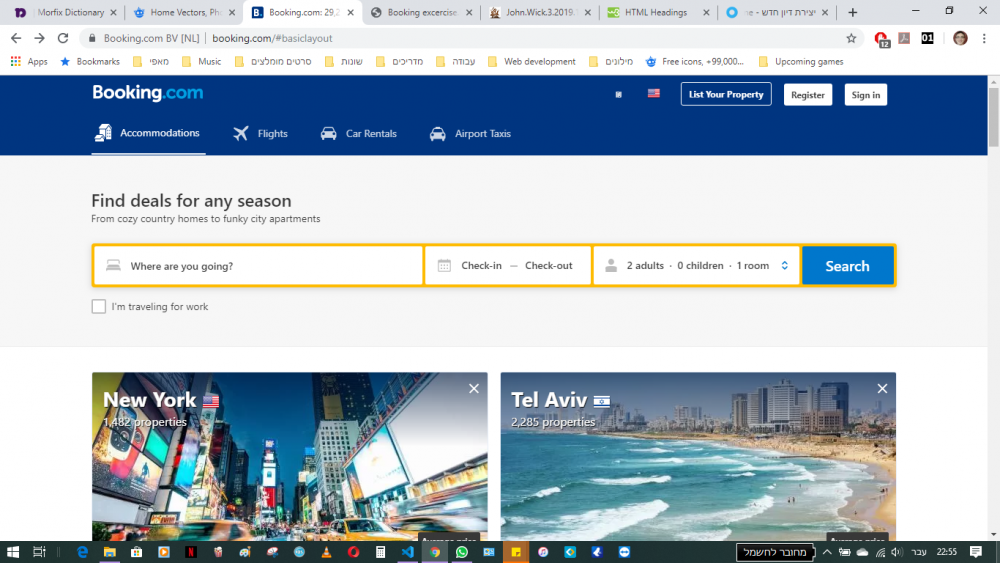Open the עבודה bookmarks folder
This screenshot has width=1000, height=563.
click(455, 62)
